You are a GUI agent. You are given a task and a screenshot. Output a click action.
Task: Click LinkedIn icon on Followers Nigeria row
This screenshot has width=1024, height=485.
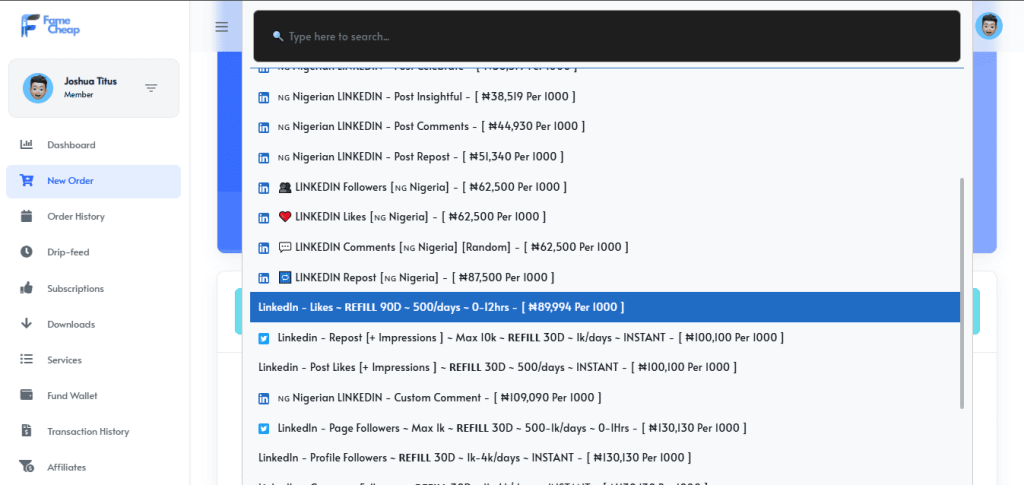click(264, 187)
